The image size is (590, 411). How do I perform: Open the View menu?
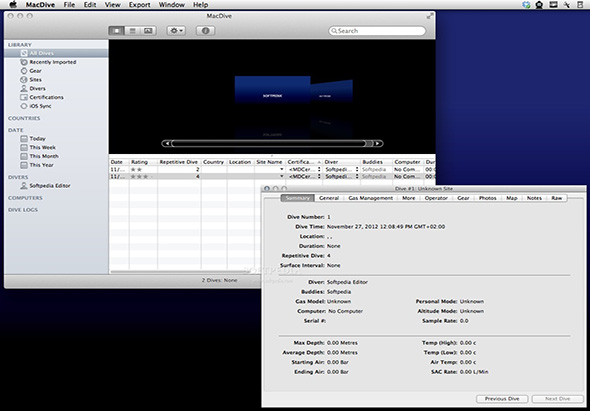pyautogui.click(x=113, y=5)
